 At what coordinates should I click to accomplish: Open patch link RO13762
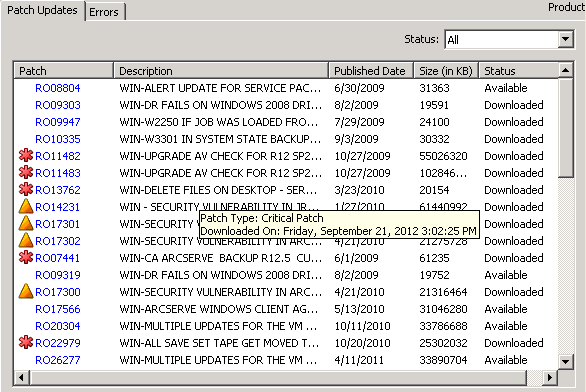[58, 190]
